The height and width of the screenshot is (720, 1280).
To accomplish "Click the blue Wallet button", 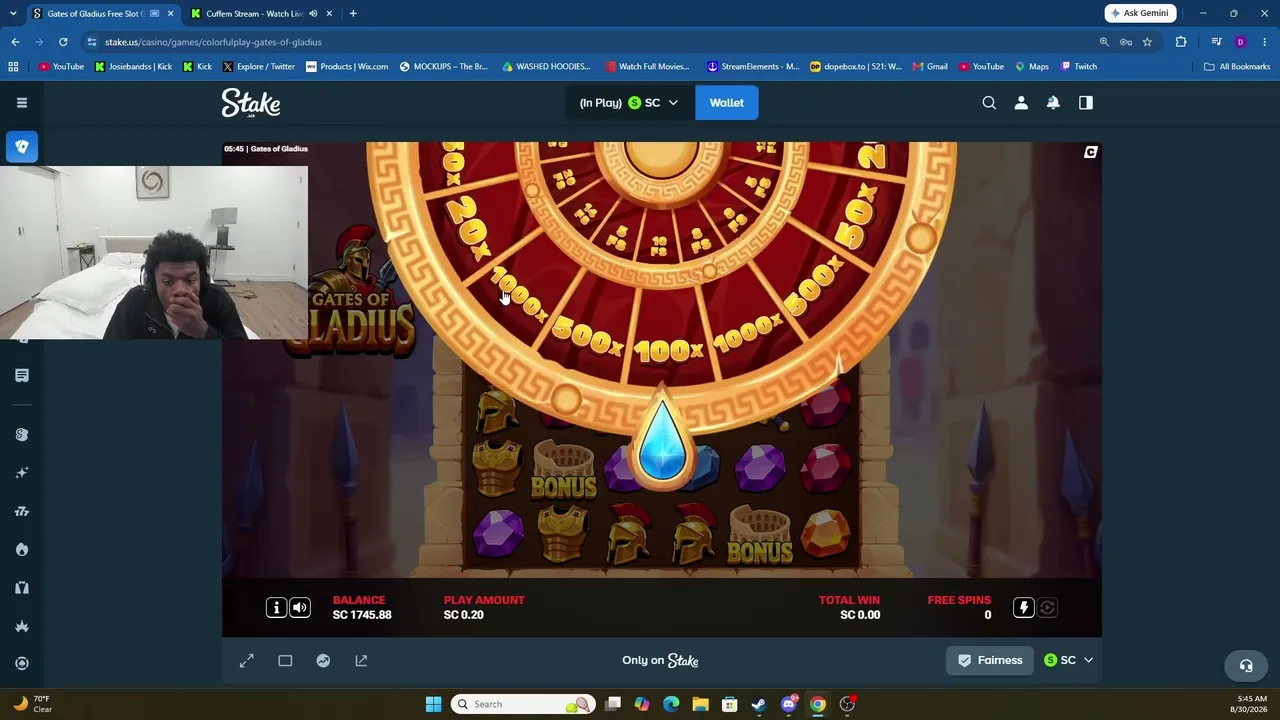I will tap(727, 102).
